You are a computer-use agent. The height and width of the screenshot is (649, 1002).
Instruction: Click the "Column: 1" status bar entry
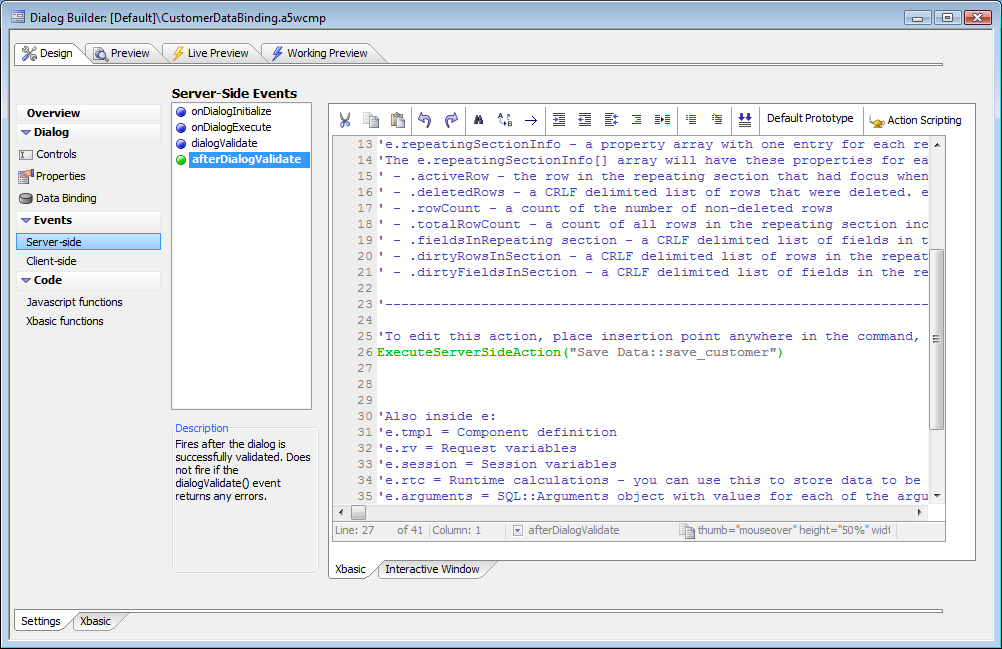coord(457,530)
